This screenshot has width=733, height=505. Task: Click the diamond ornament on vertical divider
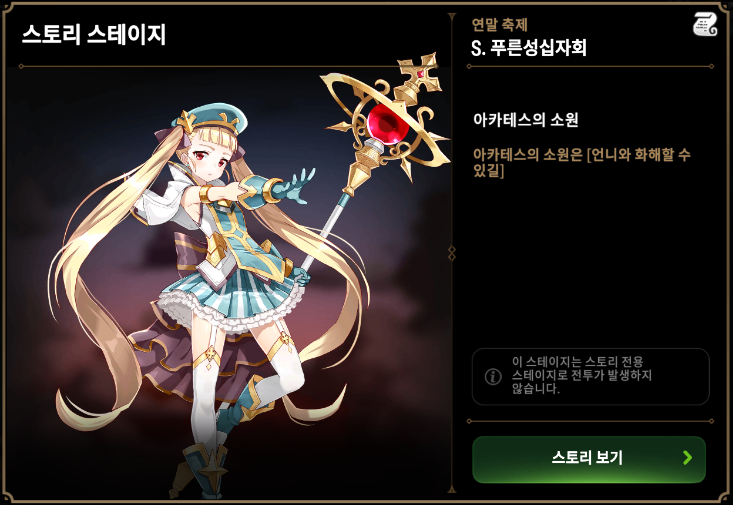452,253
